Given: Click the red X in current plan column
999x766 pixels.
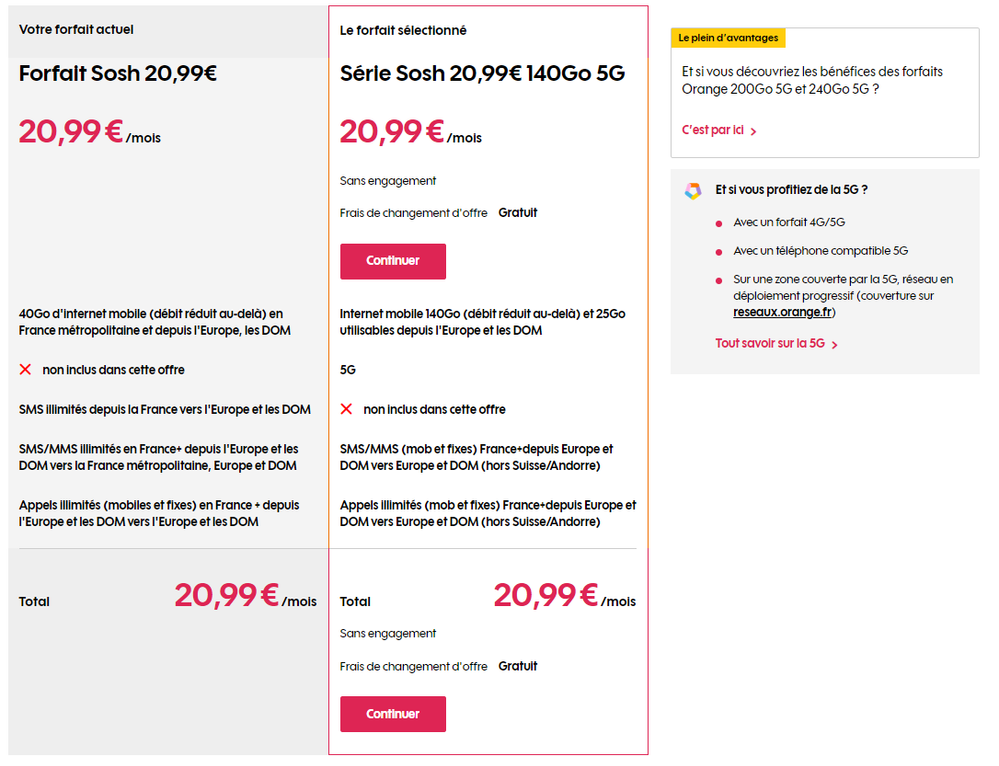Looking at the screenshot, I should pyautogui.click(x=26, y=370).
